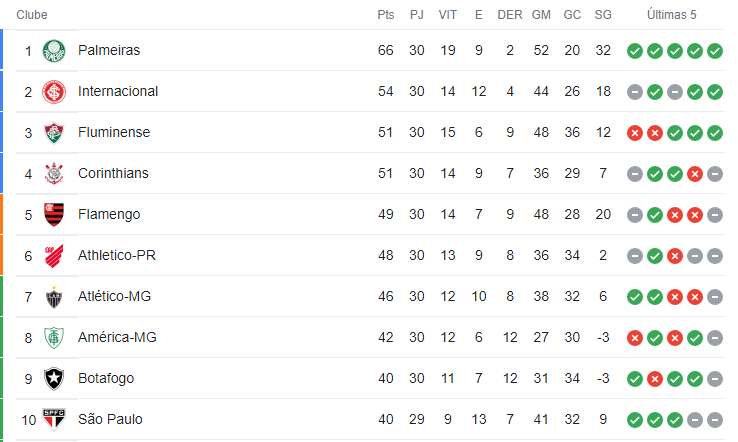
Task: Open the Palmeiras team name link
Action: 109,50
